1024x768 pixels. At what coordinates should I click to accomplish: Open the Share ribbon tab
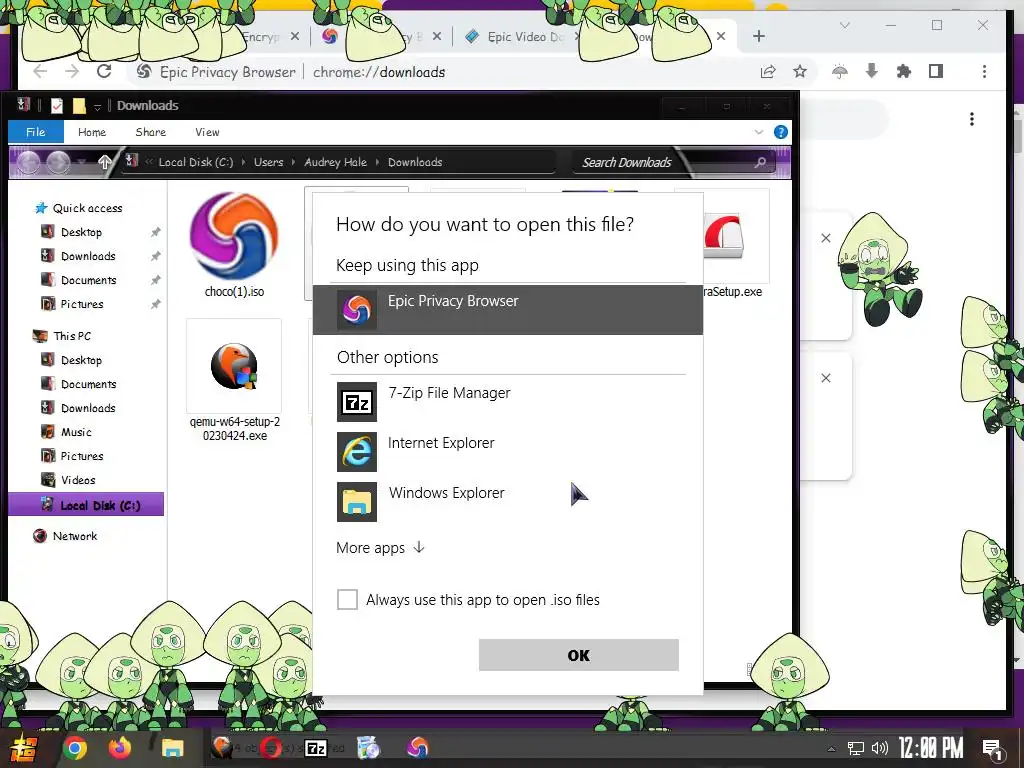(x=151, y=132)
